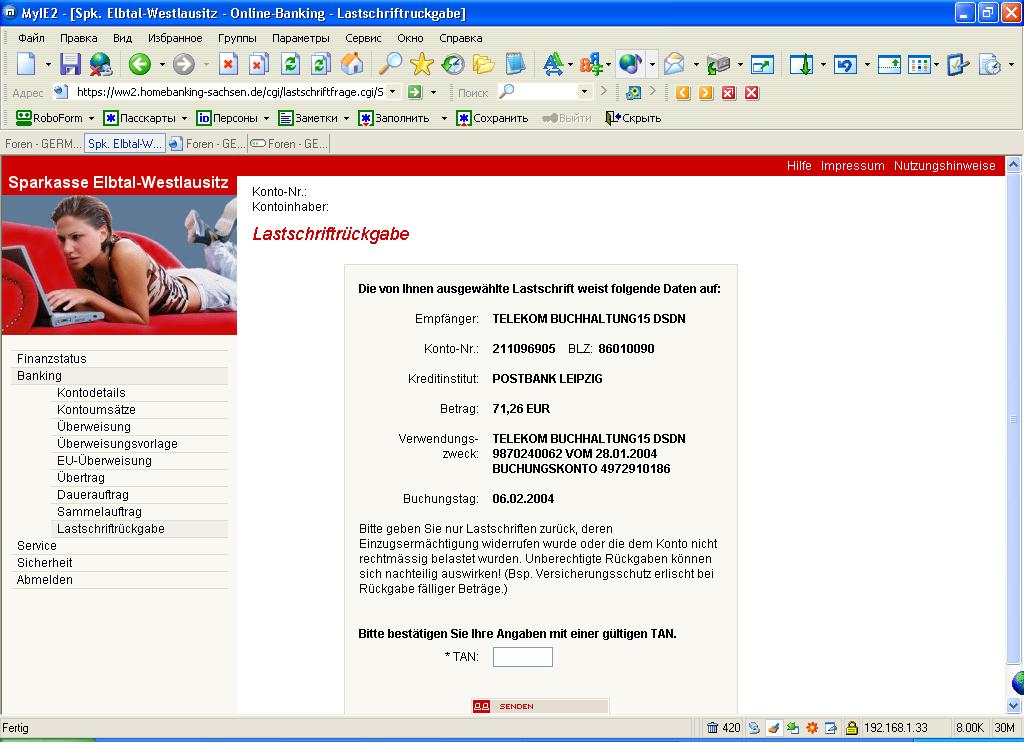This screenshot has height=744, width=1024.
Task: Click the tile windows colored grid icon
Action: 920,64
